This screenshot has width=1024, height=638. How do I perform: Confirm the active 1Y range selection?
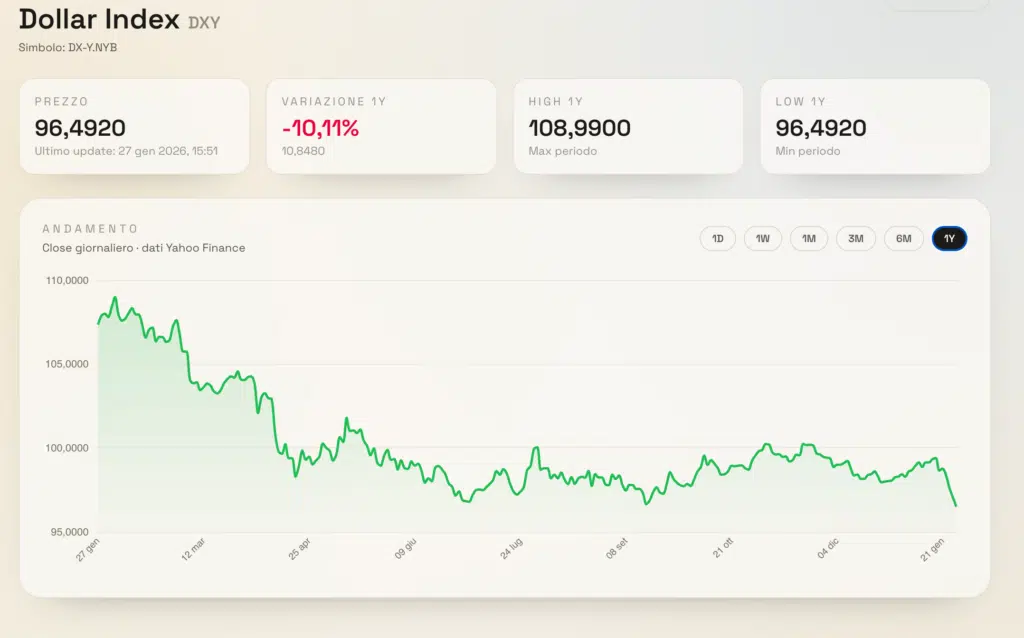[x=949, y=238]
